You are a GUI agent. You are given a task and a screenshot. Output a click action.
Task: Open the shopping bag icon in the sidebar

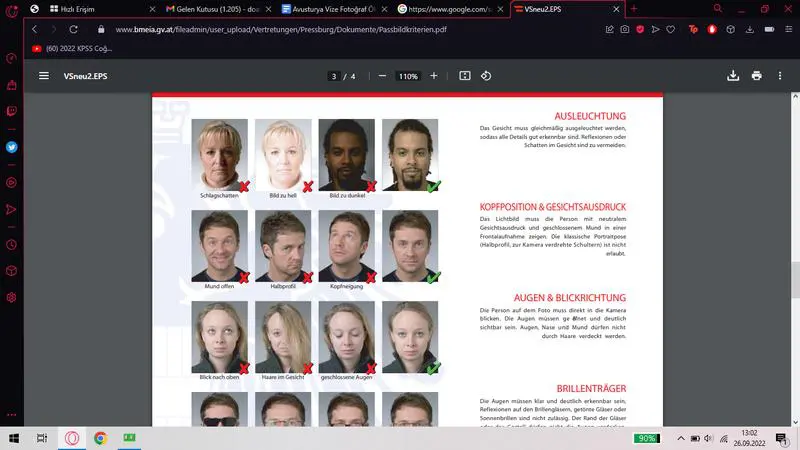11,85
